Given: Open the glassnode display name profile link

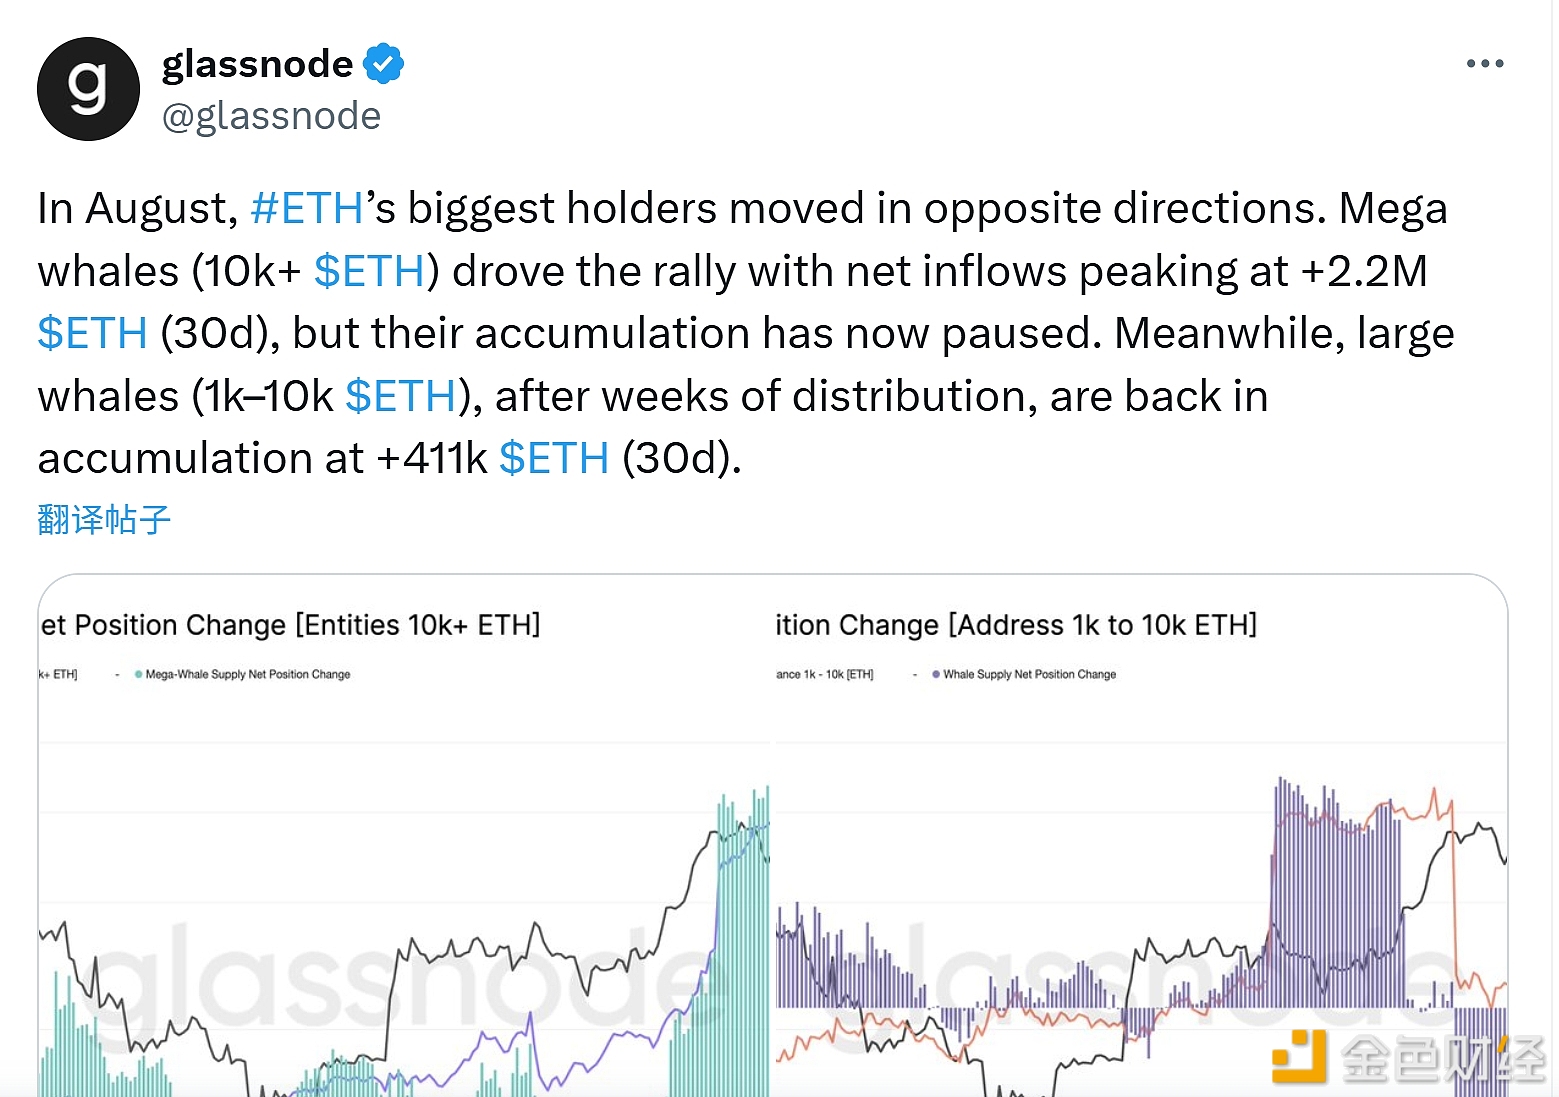Looking at the screenshot, I should pyautogui.click(x=257, y=63).
